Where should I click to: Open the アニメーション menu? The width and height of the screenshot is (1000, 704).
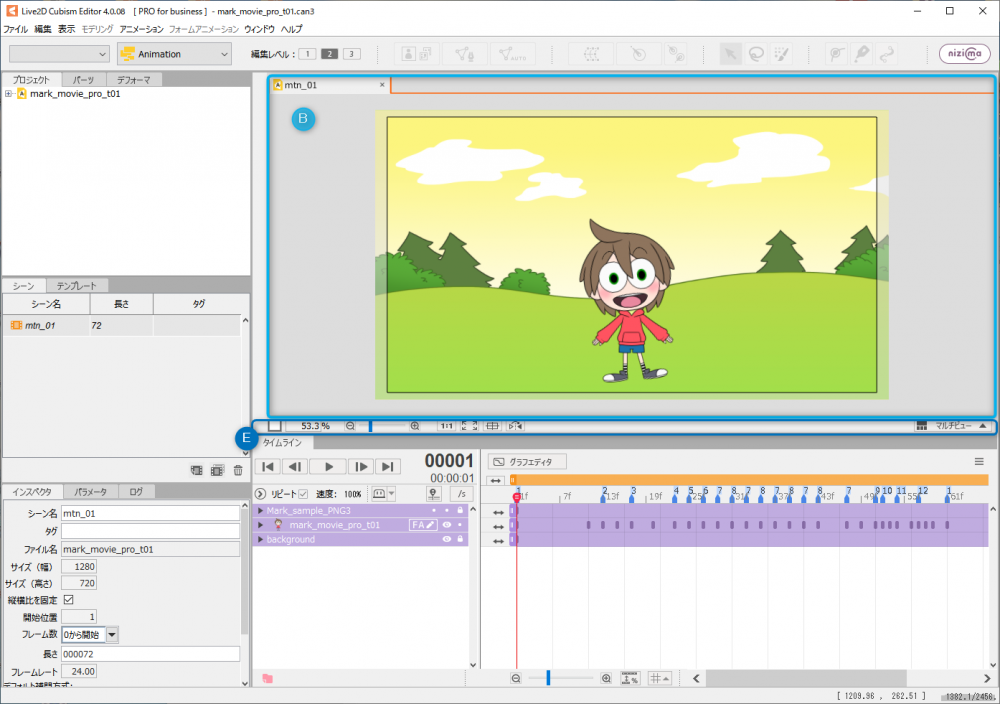[142, 29]
